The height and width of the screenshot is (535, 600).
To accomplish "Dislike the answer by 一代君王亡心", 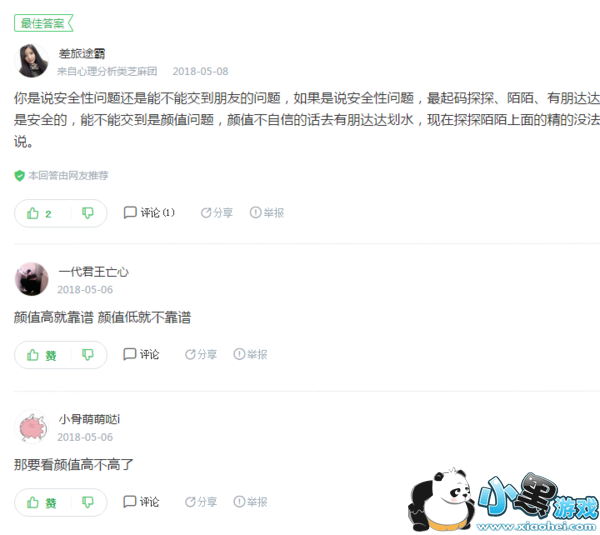I will tap(88, 355).
